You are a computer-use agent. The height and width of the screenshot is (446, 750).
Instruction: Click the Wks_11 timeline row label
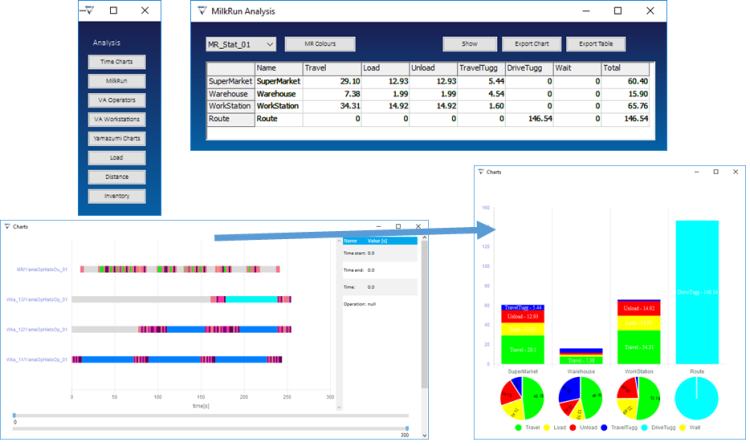coord(37,360)
